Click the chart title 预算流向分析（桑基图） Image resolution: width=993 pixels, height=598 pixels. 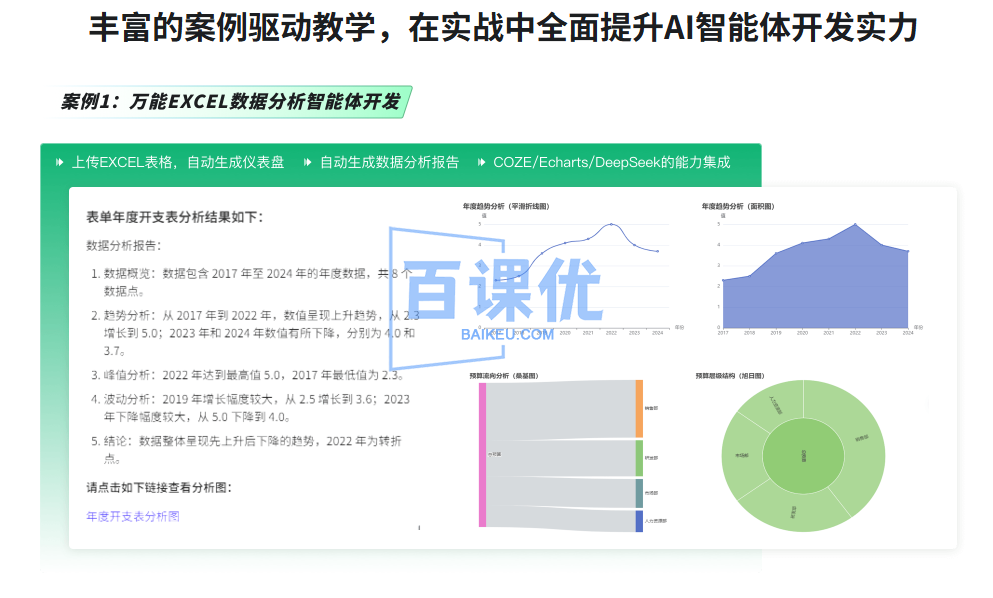(x=504, y=376)
